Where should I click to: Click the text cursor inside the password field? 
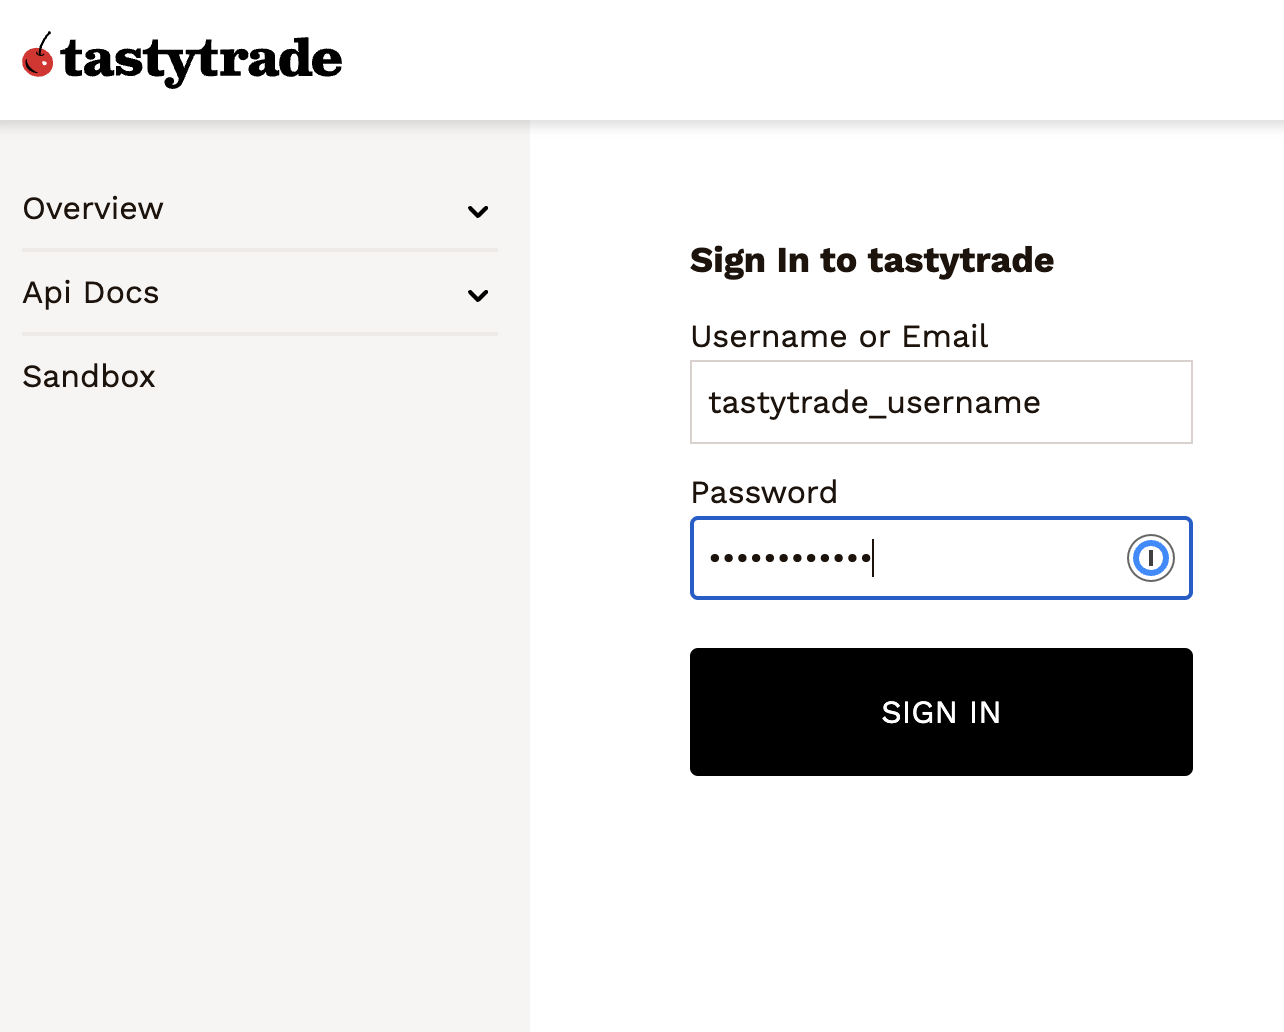point(874,558)
